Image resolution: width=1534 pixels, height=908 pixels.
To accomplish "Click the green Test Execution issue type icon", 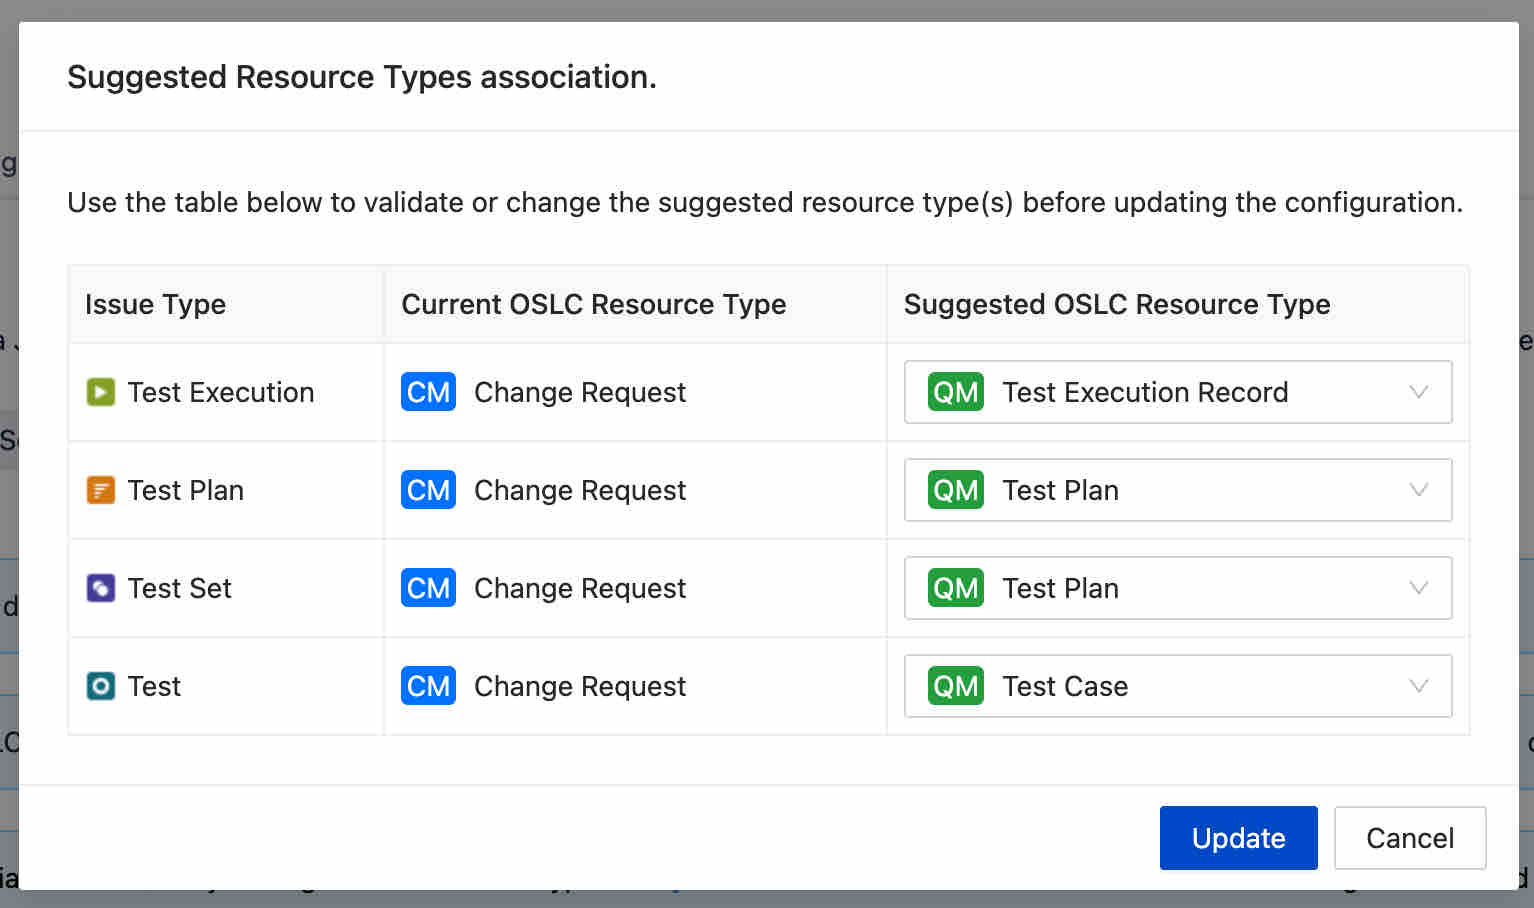I will coord(100,392).
